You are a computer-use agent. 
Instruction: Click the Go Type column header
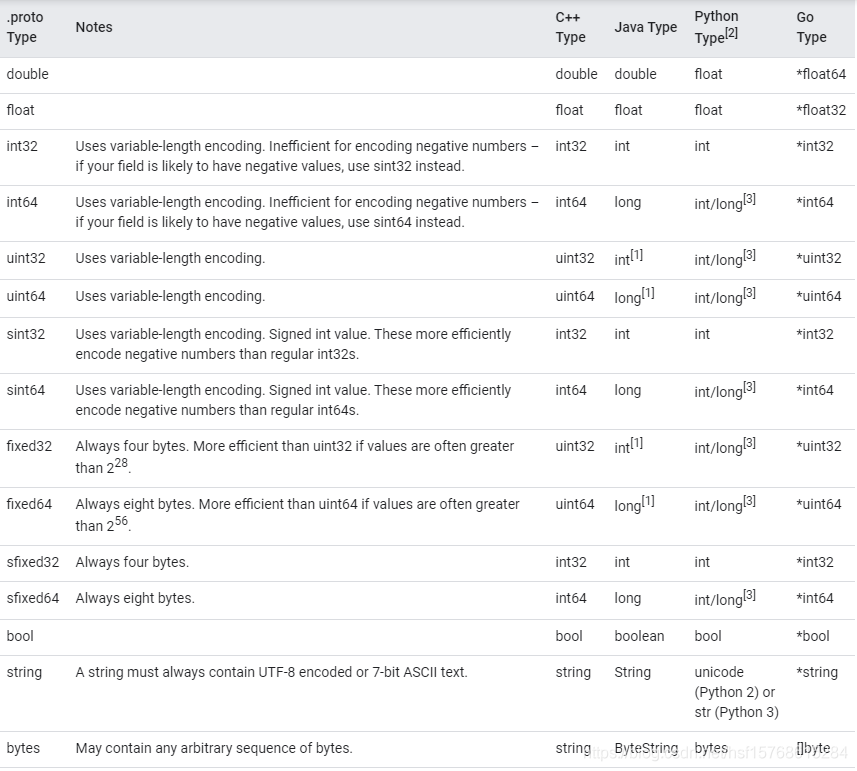pos(812,27)
